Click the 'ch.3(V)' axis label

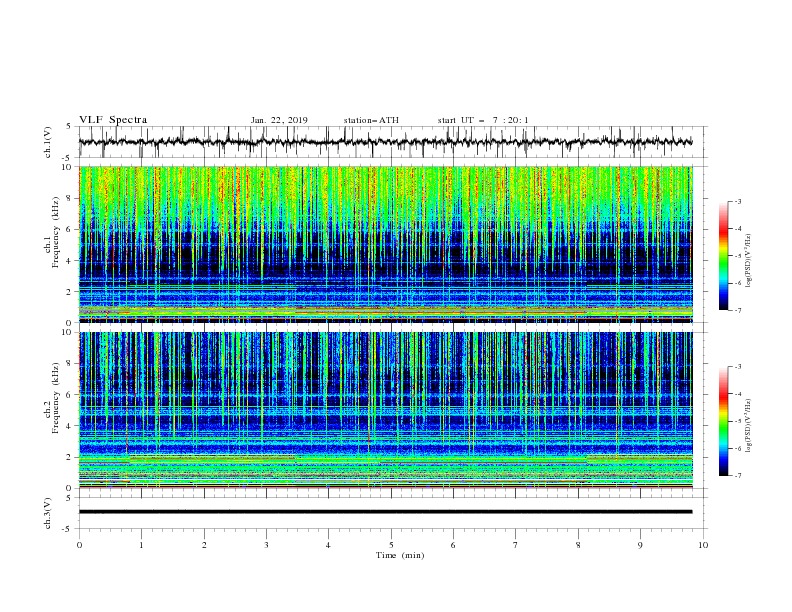[48, 513]
